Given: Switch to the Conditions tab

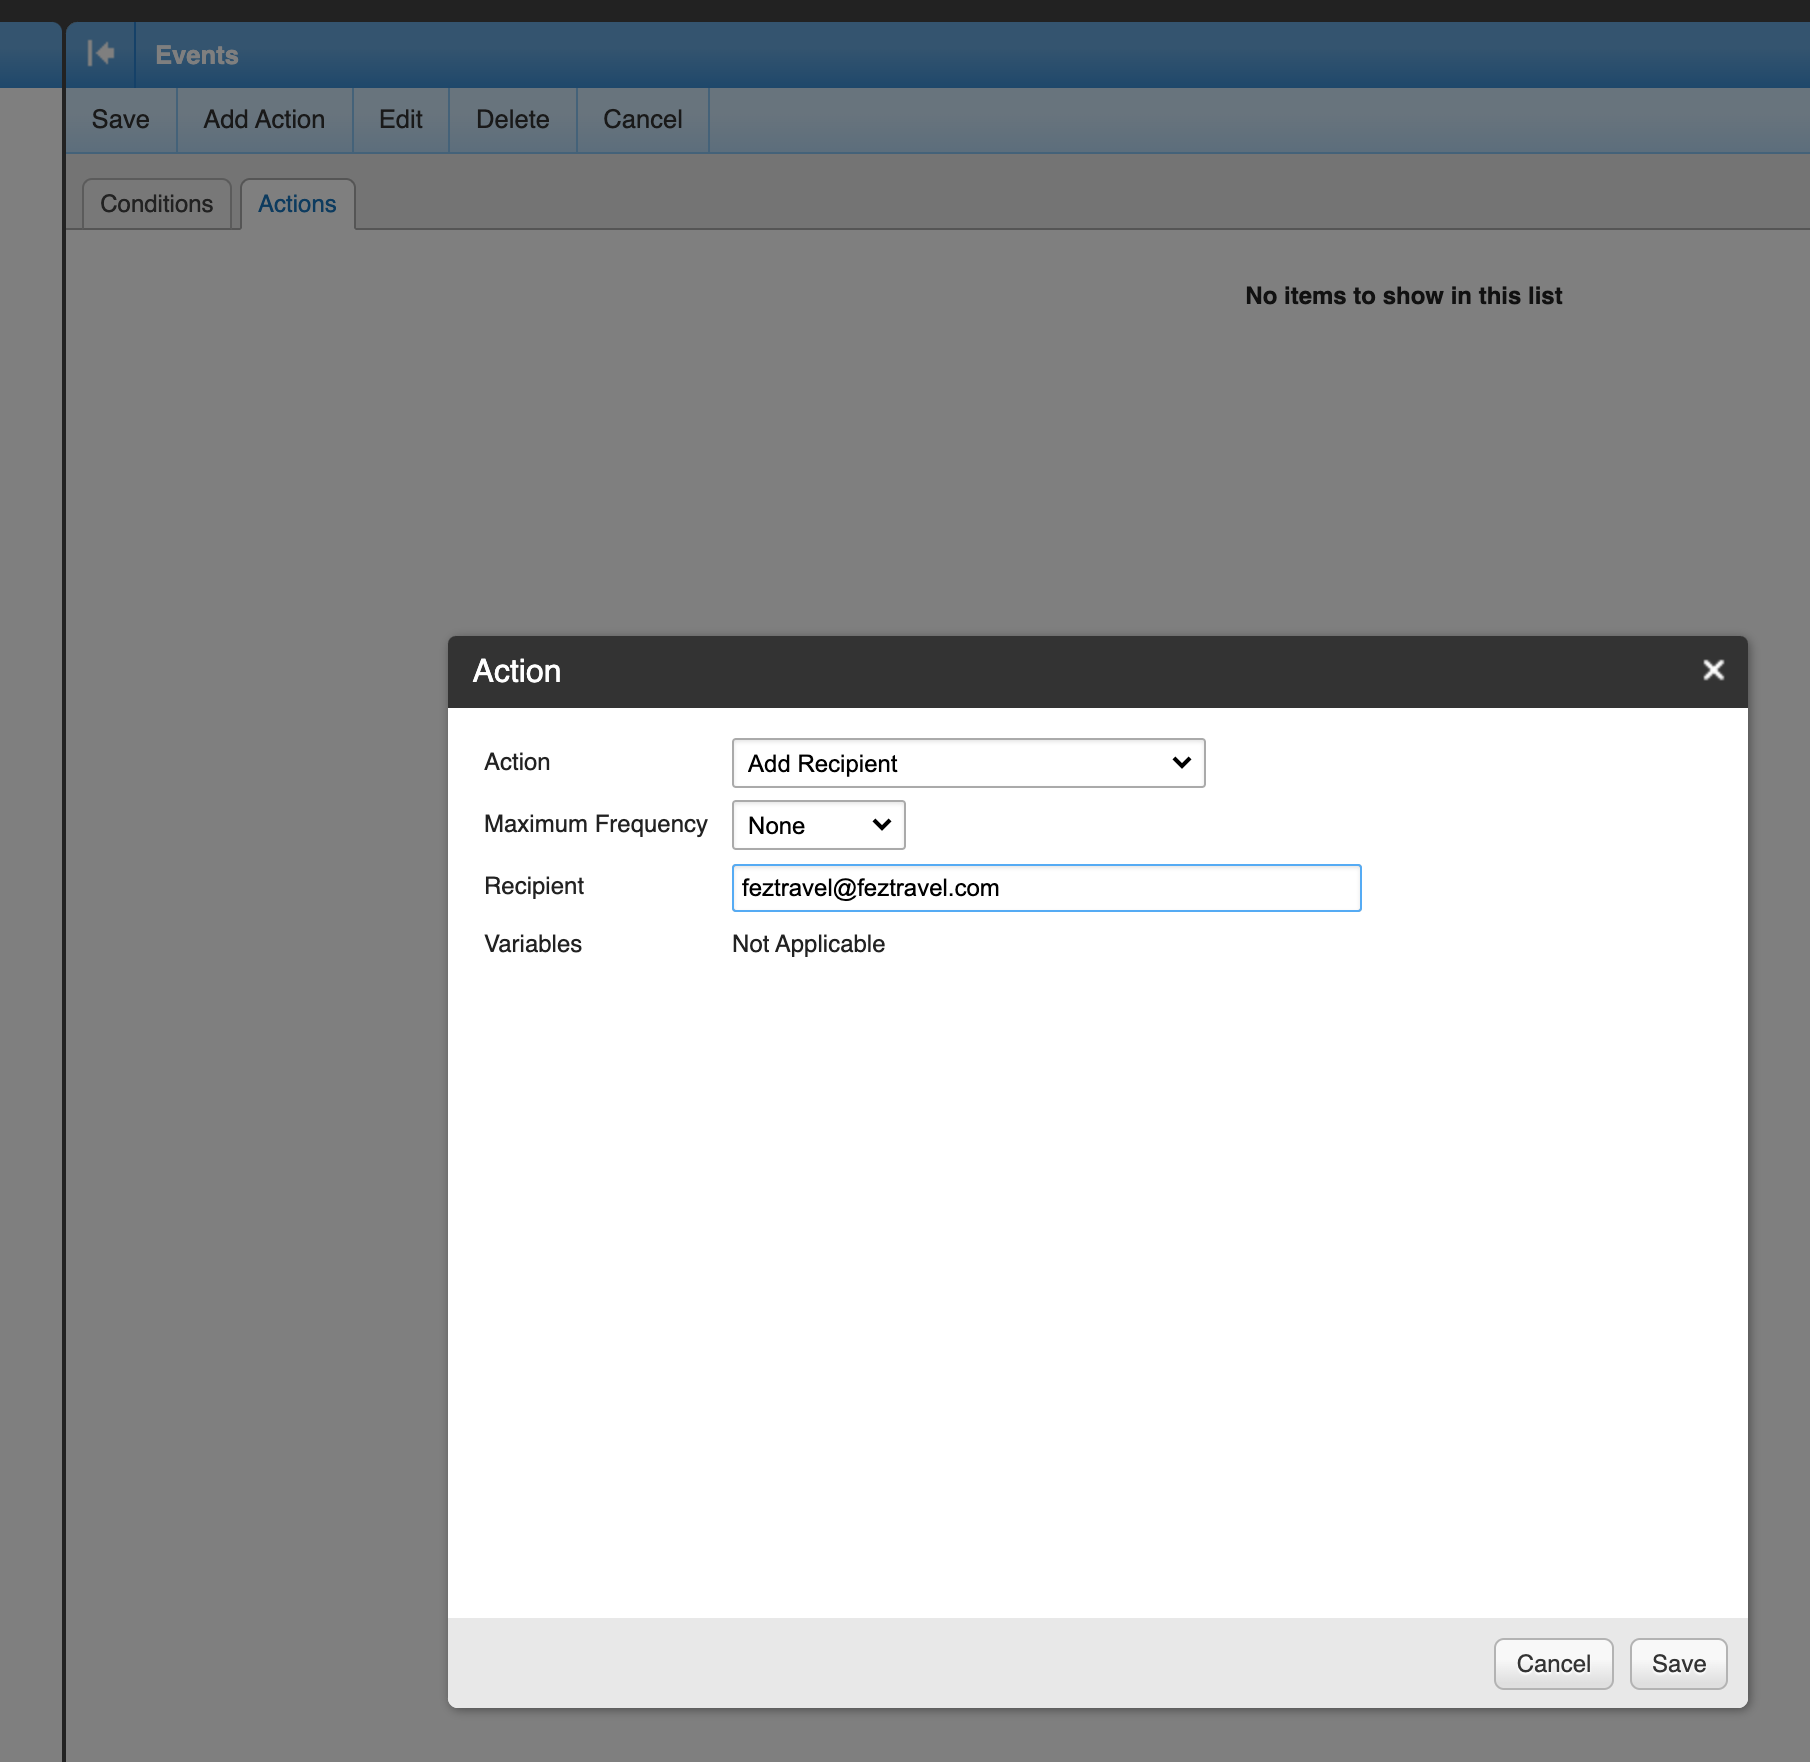Looking at the screenshot, I should coord(157,204).
